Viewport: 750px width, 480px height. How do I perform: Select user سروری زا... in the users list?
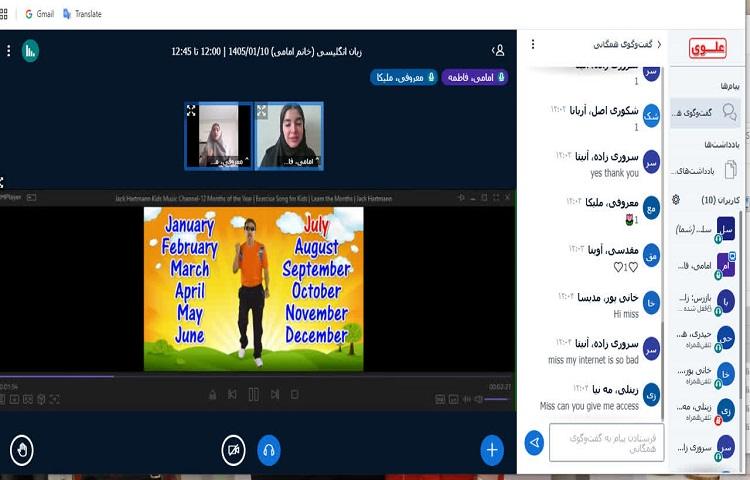705,447
